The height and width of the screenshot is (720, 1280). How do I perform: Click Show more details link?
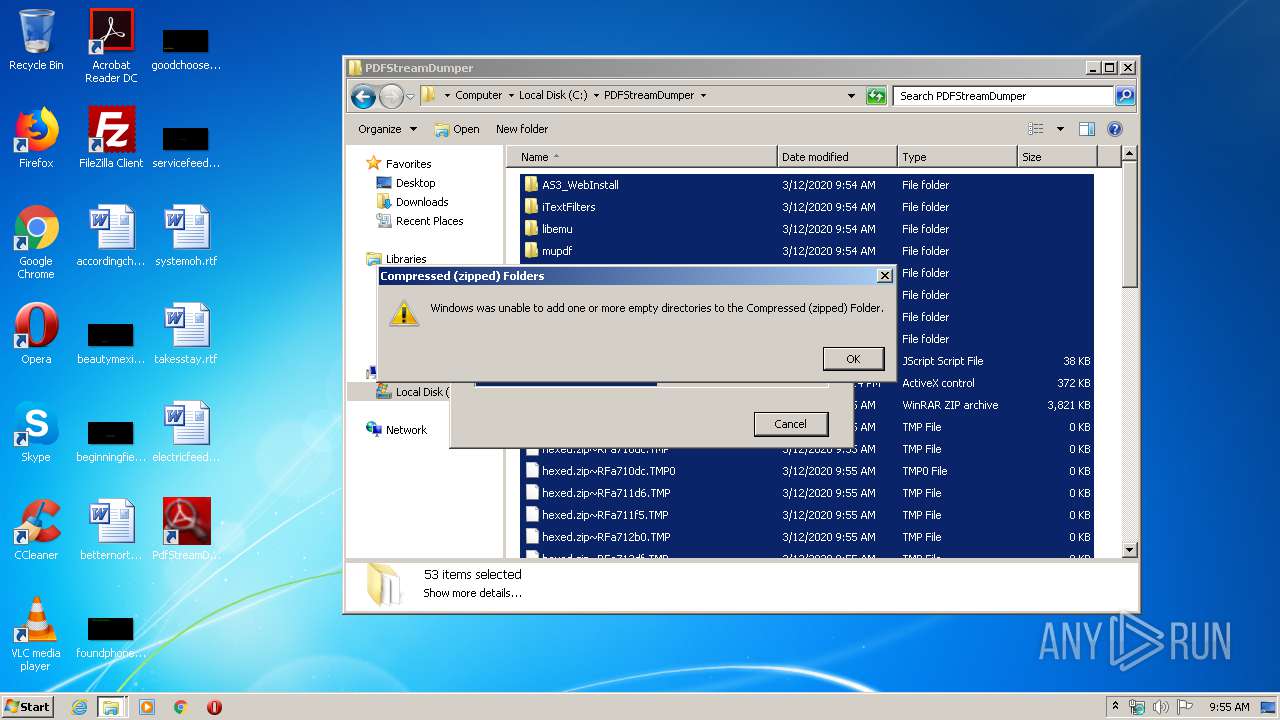coord(472,593)
